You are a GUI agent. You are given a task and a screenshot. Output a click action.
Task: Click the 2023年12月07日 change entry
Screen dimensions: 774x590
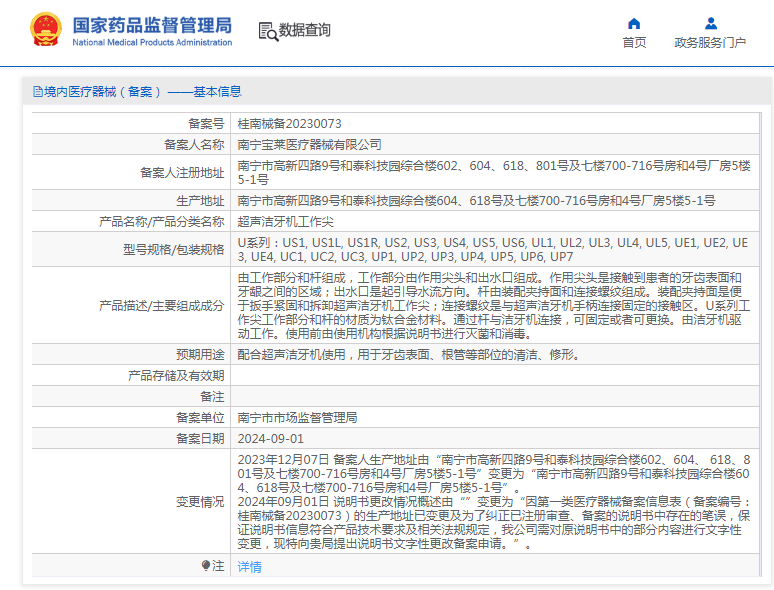tap(494, 473)
